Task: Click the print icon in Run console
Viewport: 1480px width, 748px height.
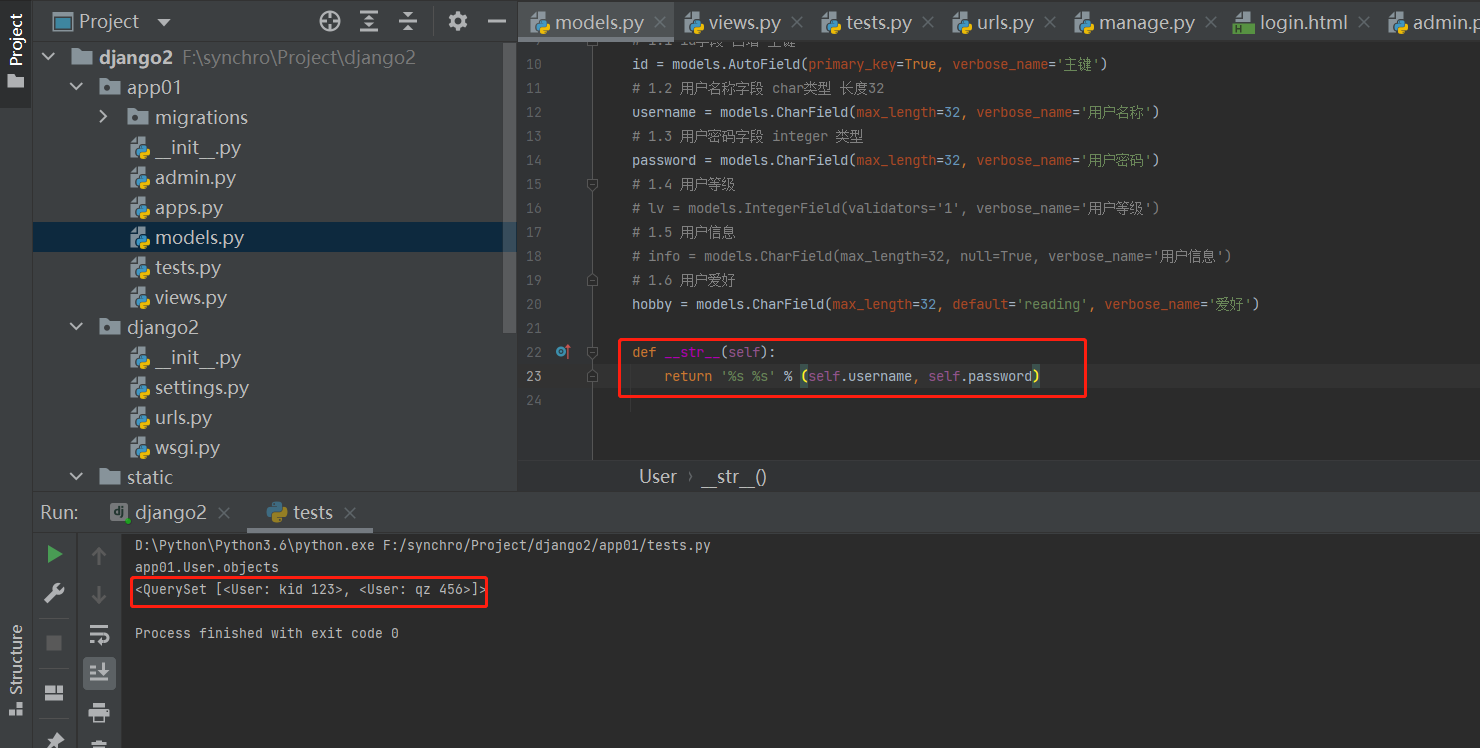Action: (98, 712)
